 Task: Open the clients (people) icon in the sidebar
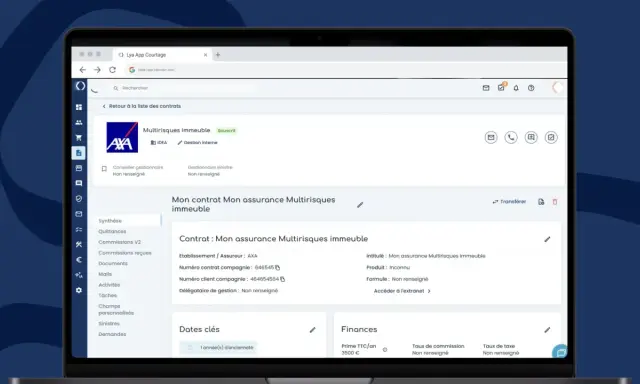pyautogui.click(x=79, y=122)
